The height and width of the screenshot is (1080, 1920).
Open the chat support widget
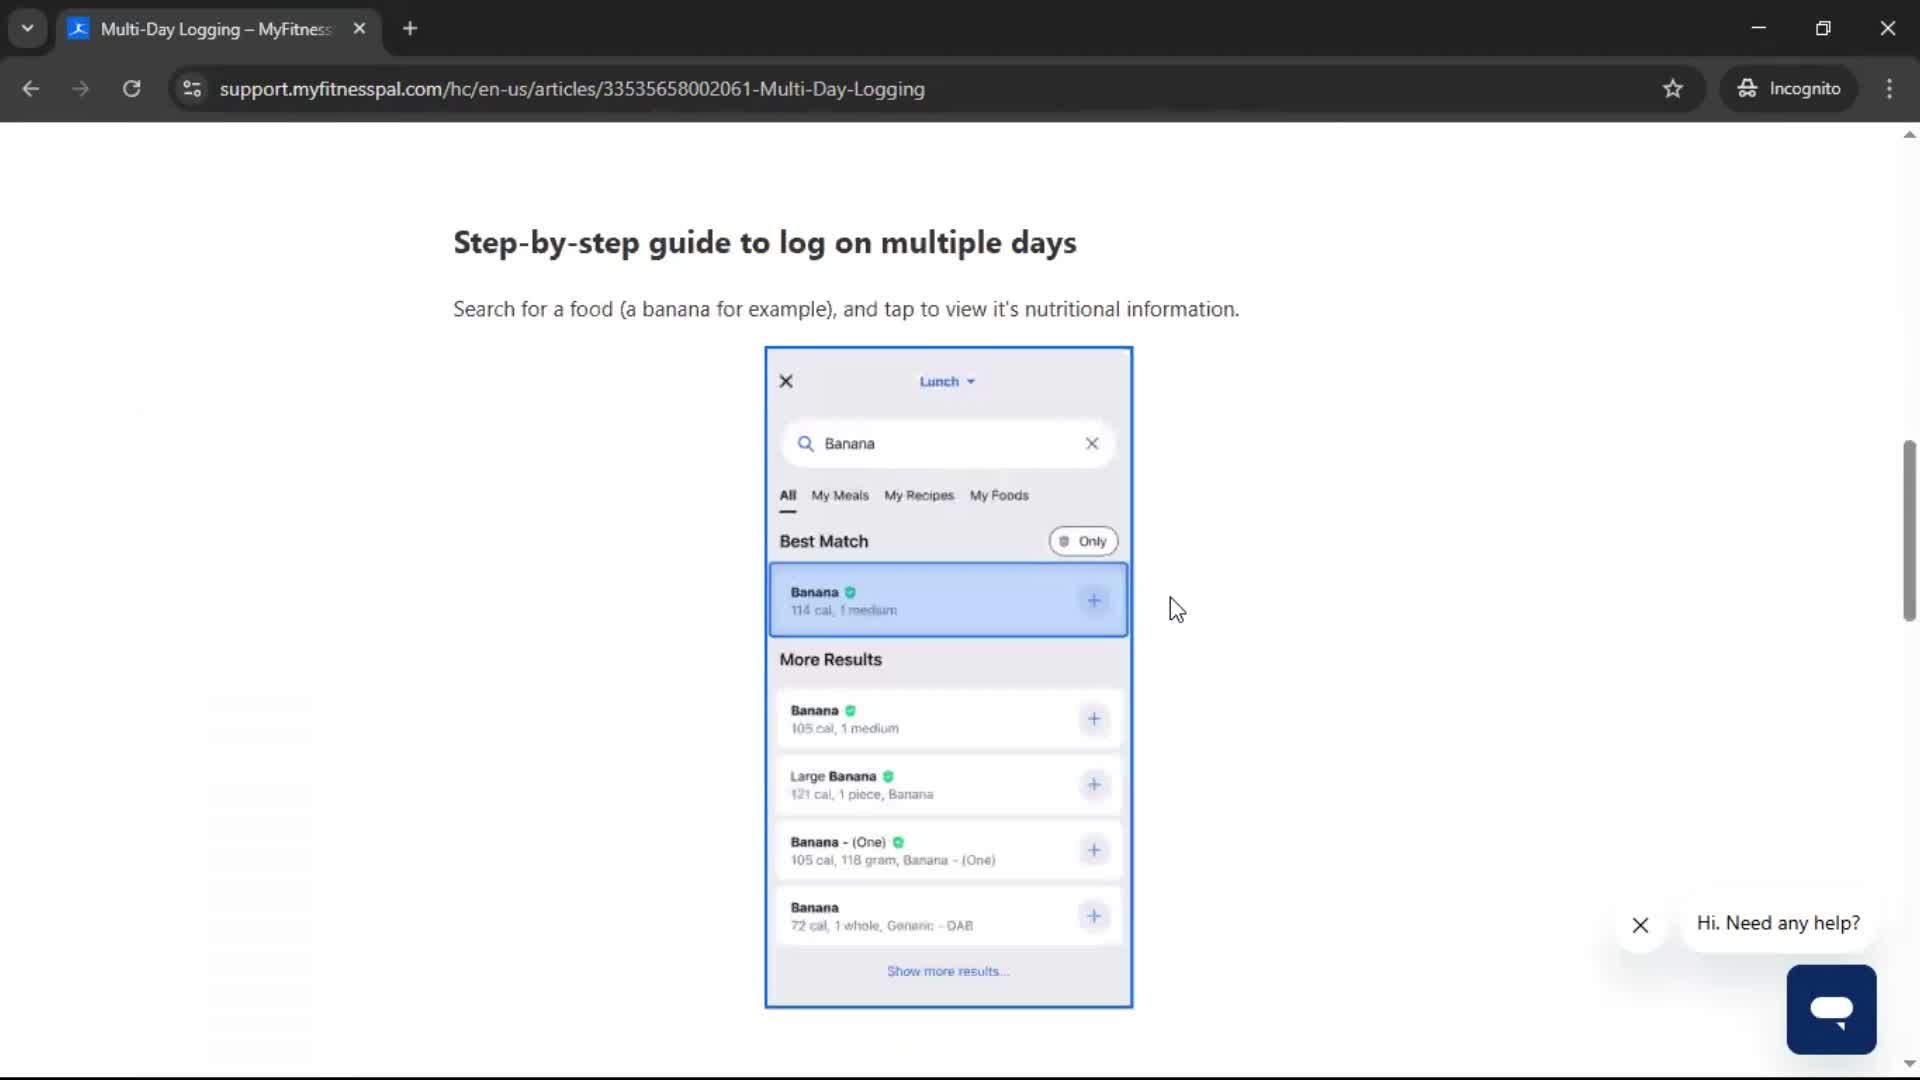pyautogui.click(x=1831, y=1009)
